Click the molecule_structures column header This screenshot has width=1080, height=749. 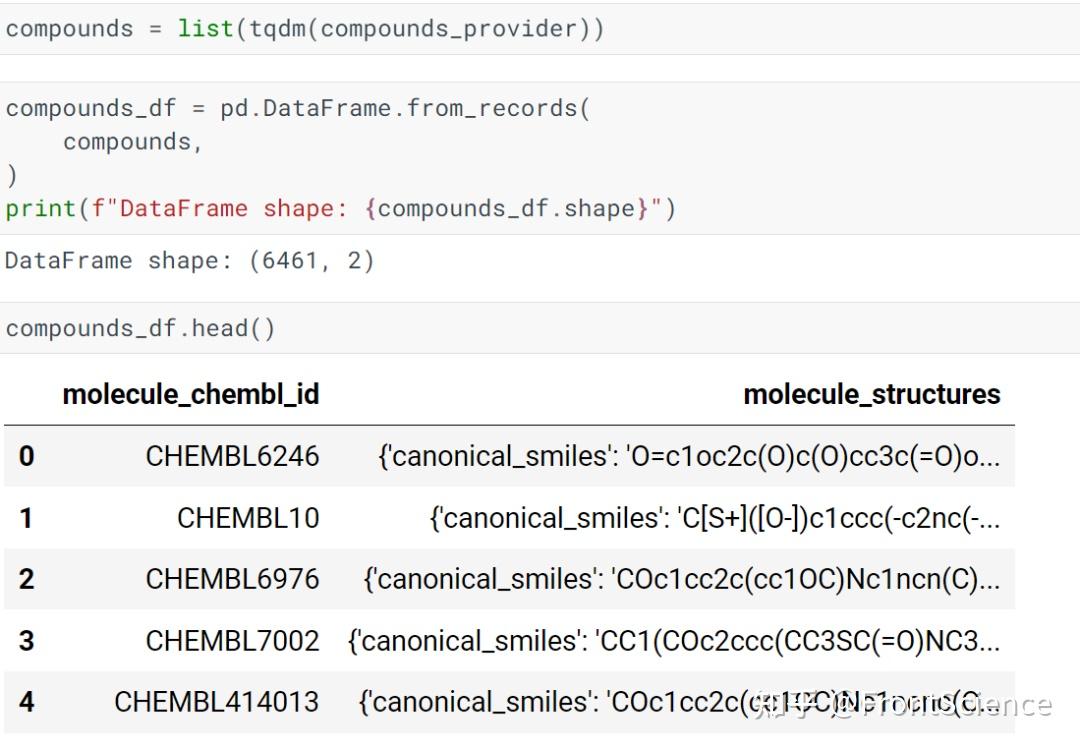coord(871,394)
